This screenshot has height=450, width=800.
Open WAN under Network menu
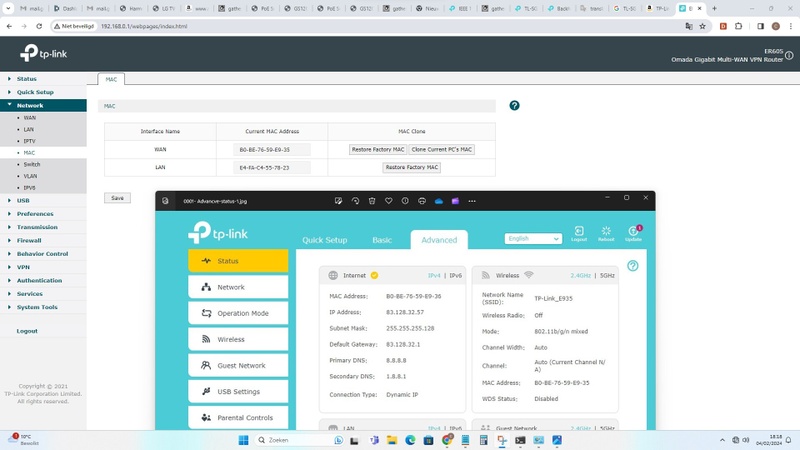coord(30,118)
